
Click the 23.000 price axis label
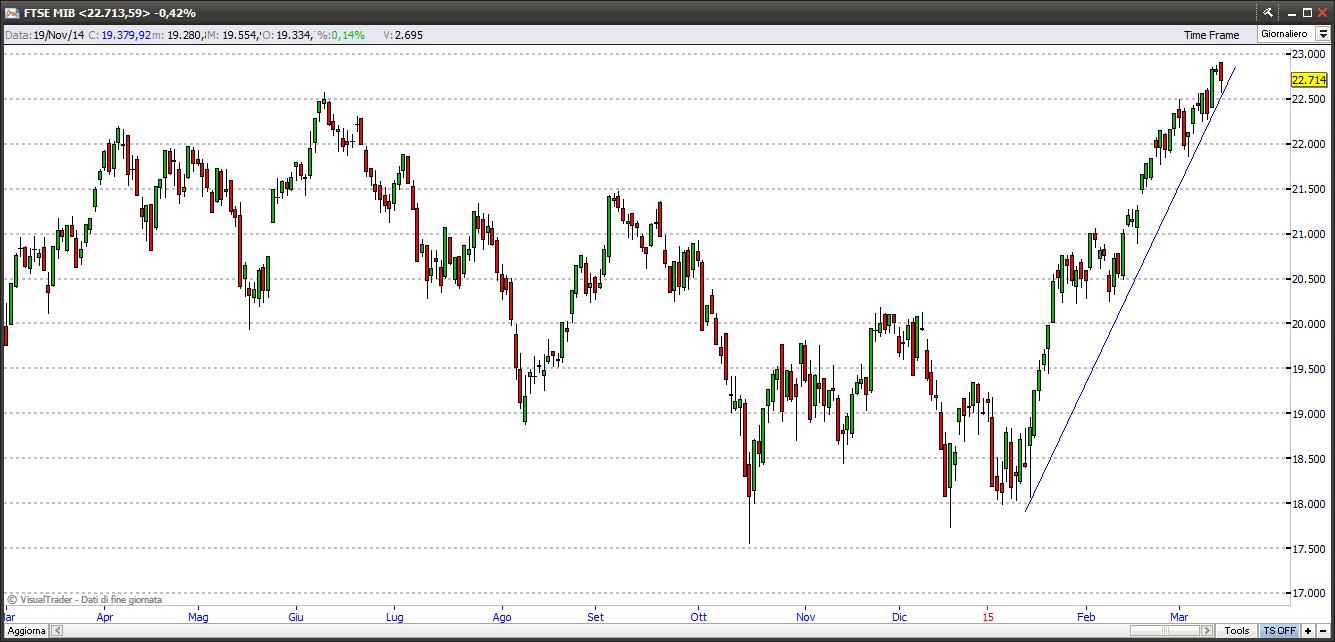[1309, 54]
